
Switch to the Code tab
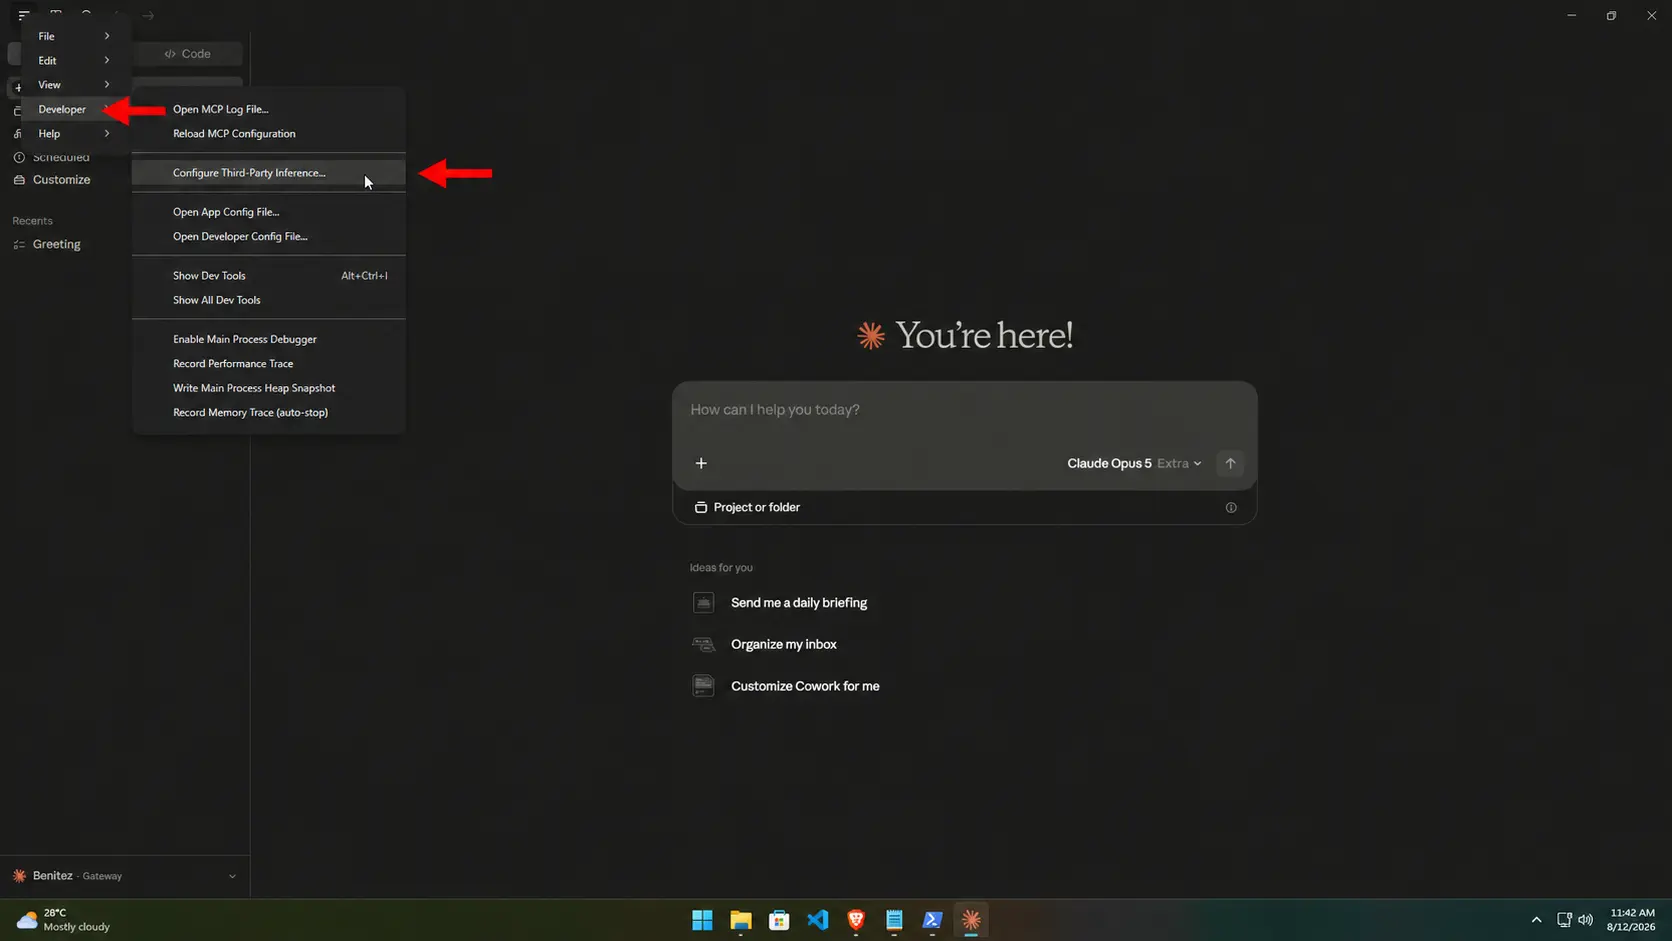coord(188,54)
